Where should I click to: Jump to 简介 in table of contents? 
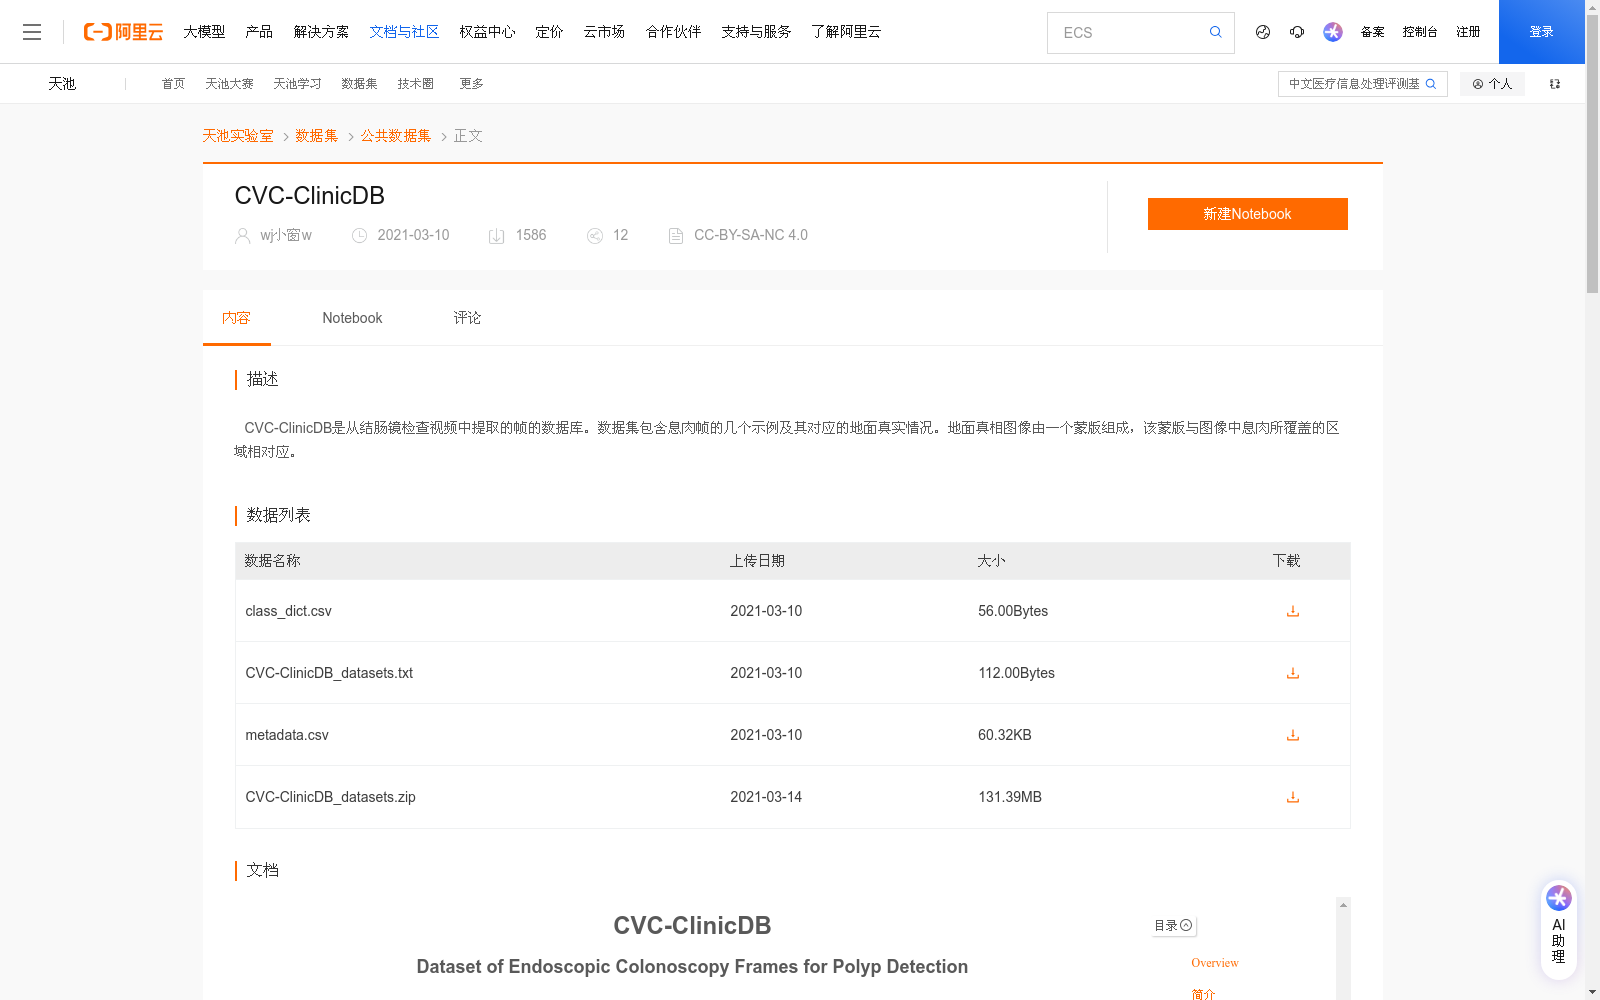pos(1203,994)
